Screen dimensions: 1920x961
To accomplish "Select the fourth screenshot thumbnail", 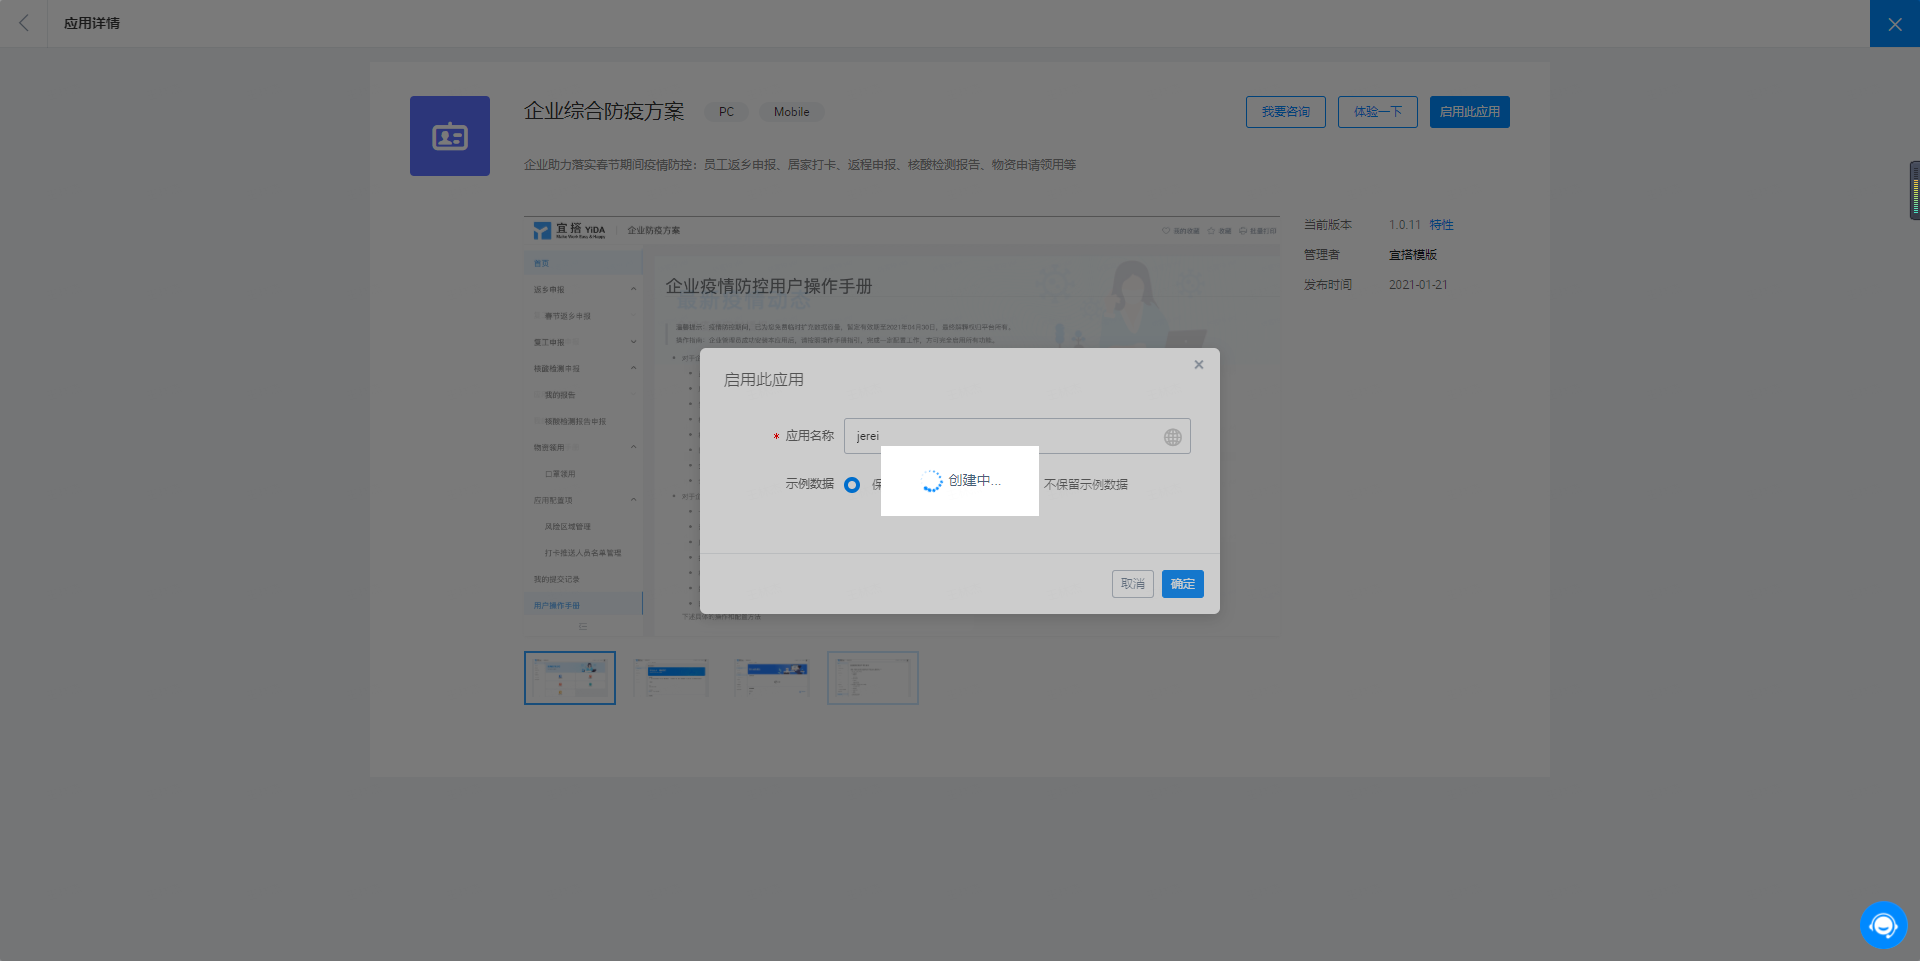I will 873,678.
